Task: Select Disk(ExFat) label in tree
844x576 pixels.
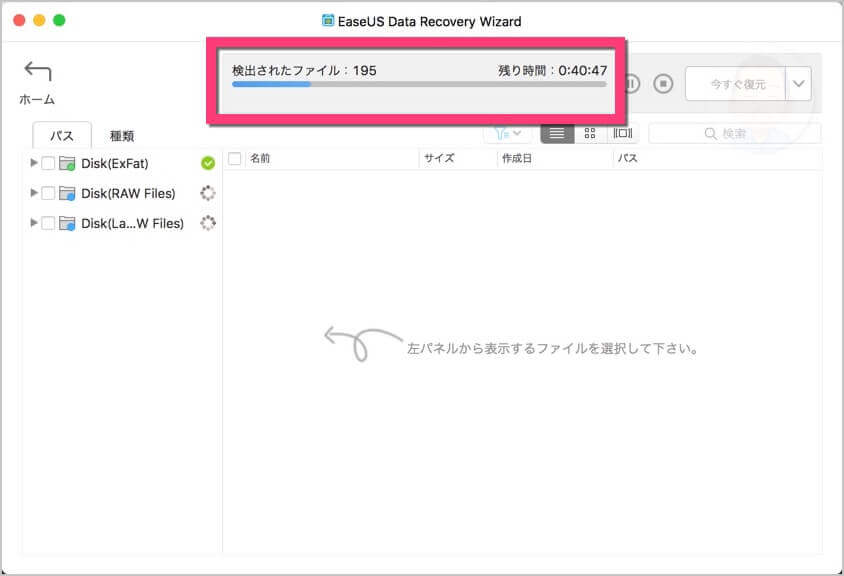Action: 115,164
